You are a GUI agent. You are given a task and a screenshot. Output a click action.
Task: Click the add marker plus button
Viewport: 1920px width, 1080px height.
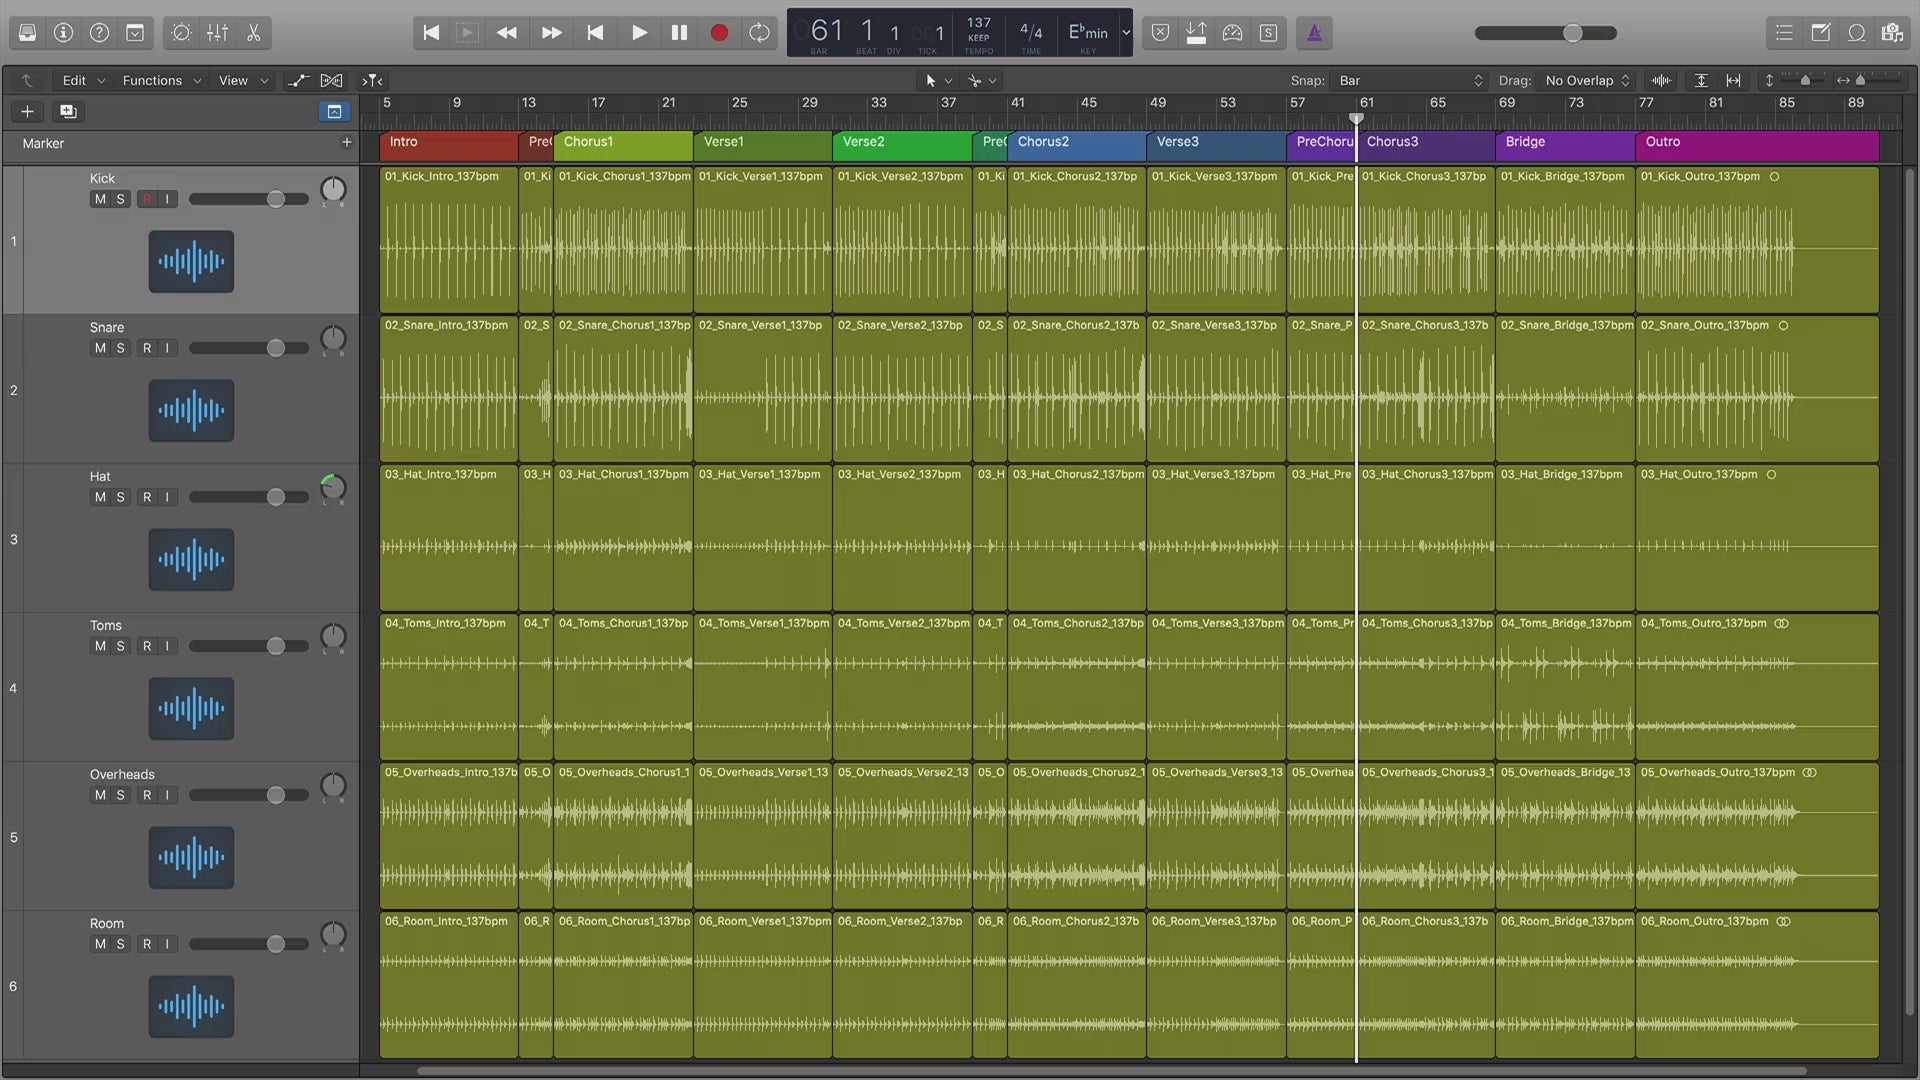(x=346, y=143)
